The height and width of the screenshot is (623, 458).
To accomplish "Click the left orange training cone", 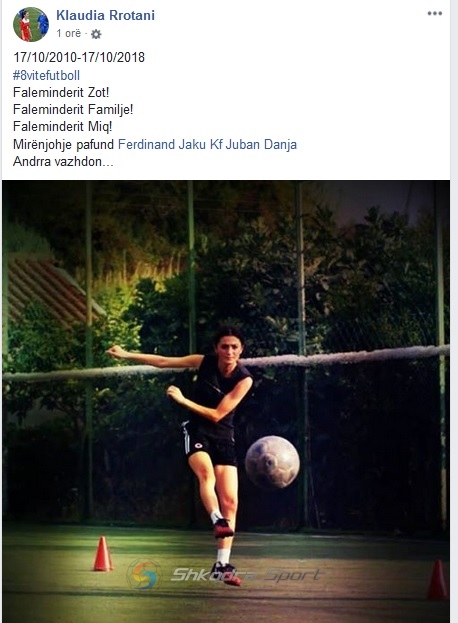I will coord(103,554).
